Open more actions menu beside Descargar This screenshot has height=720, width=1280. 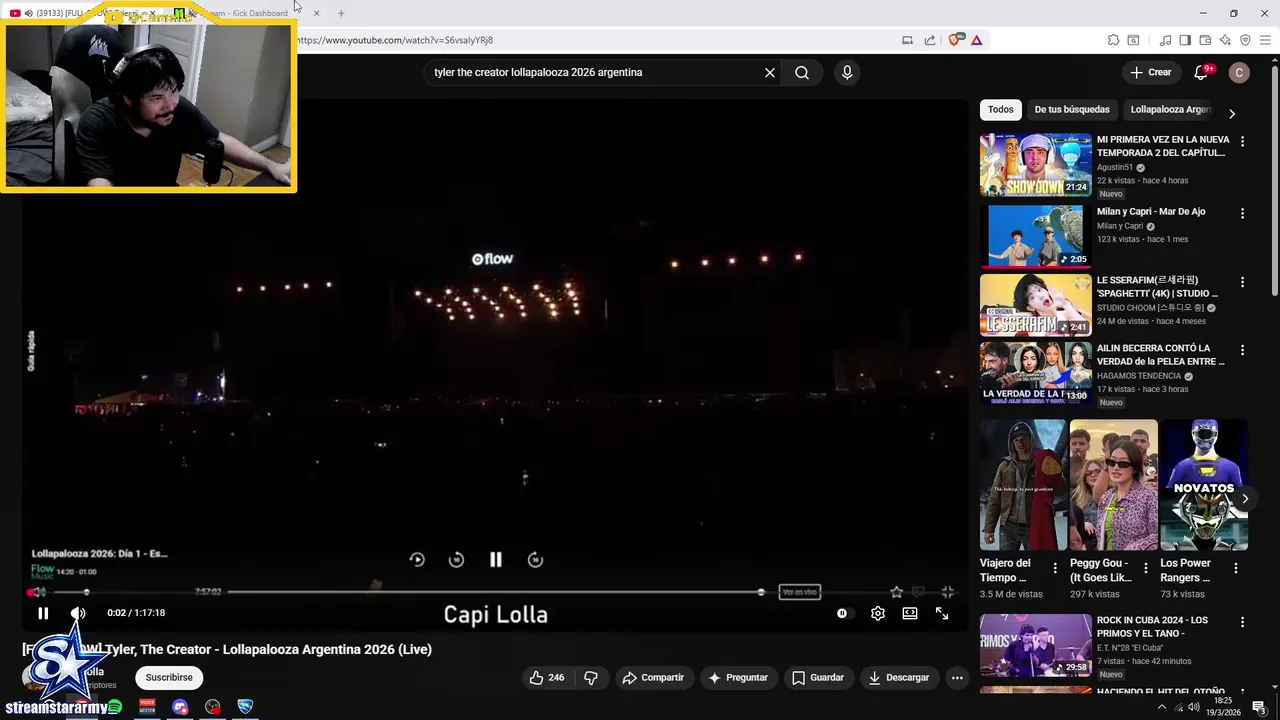point(957,678)
